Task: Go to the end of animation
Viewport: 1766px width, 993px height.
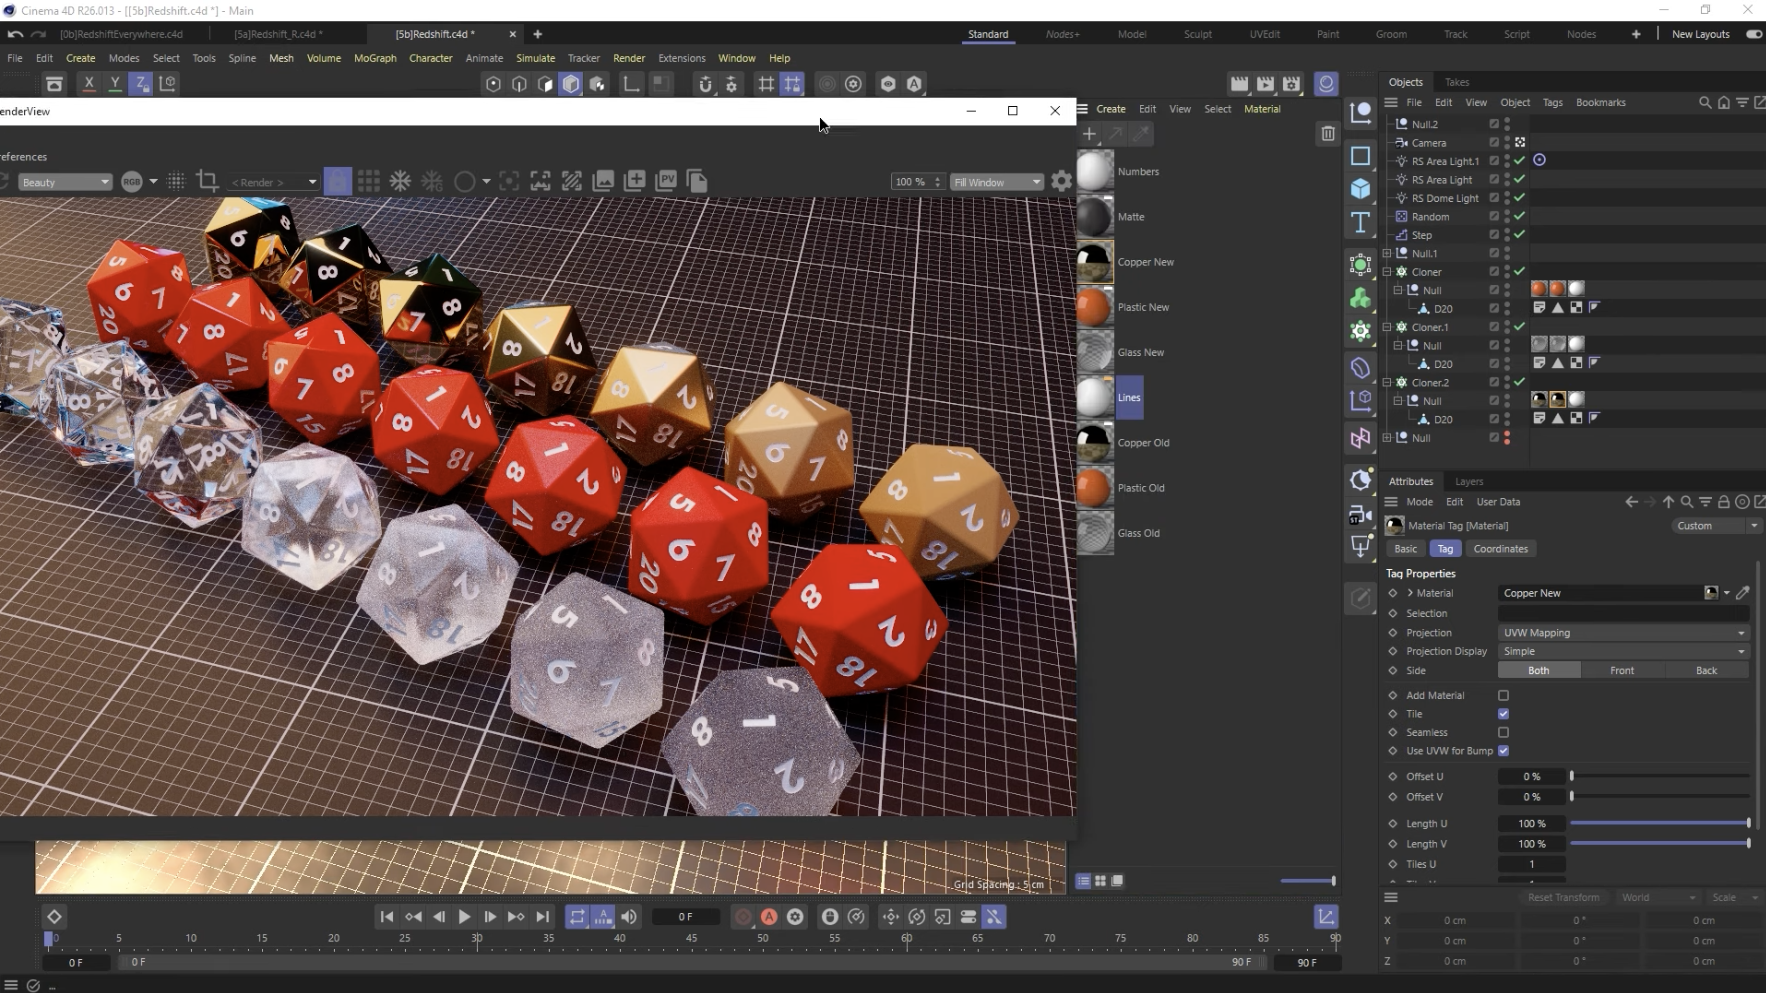Action: point(542,916)
